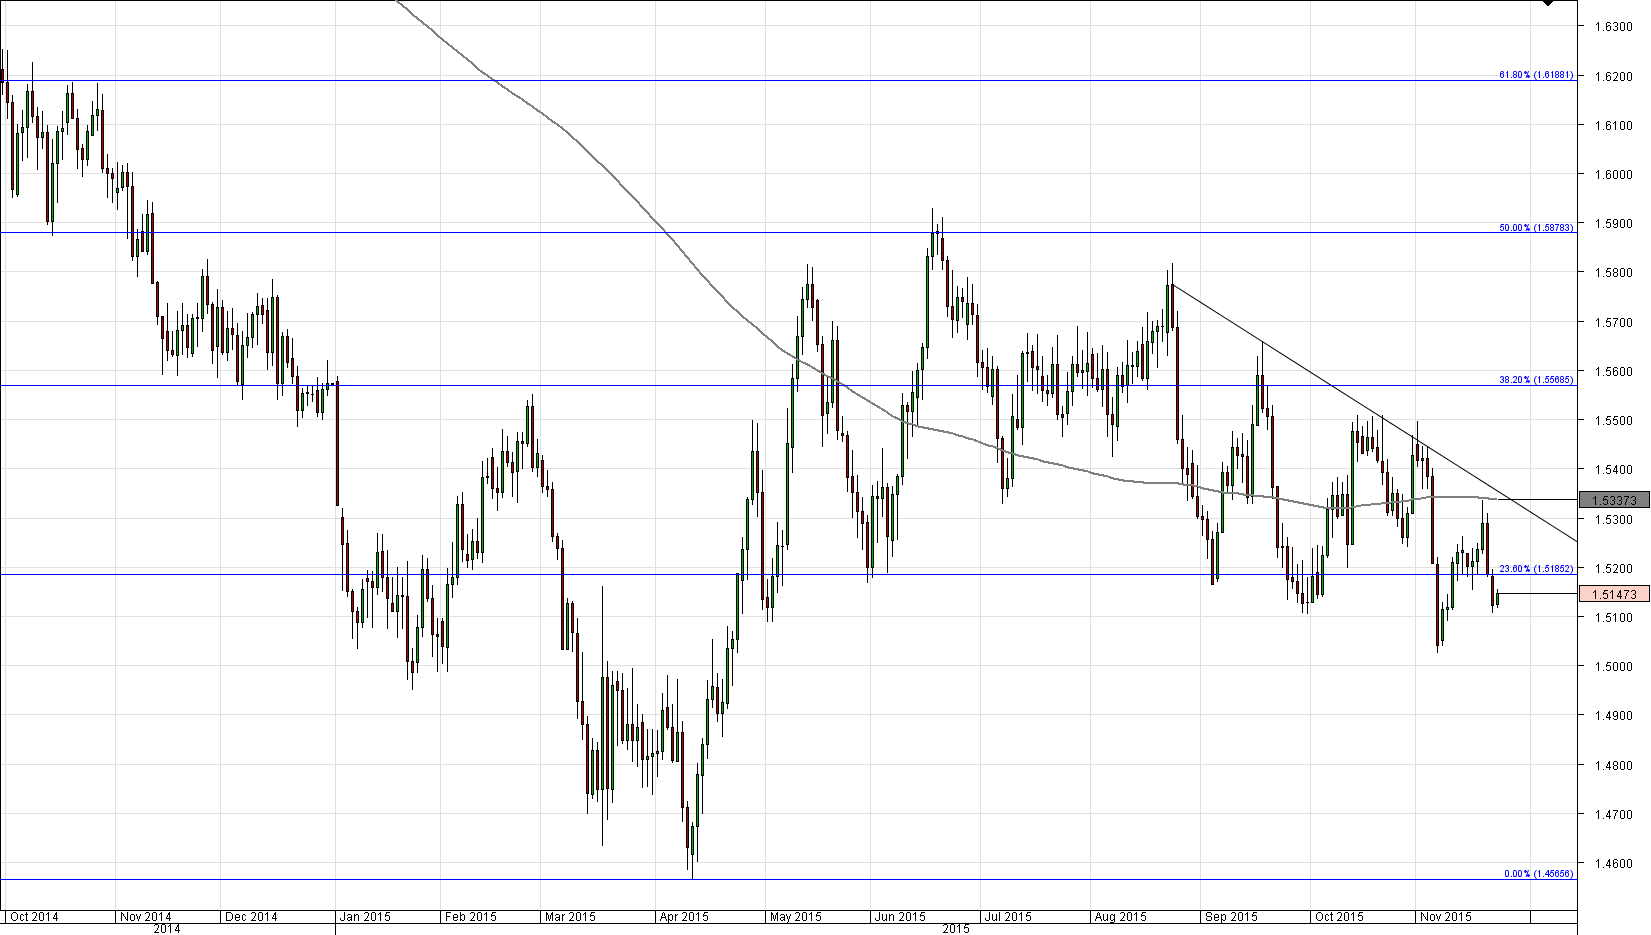Click the Dec 2014 date label
The width and height of the screenshot is (1651, 935).
coord(251,917)
